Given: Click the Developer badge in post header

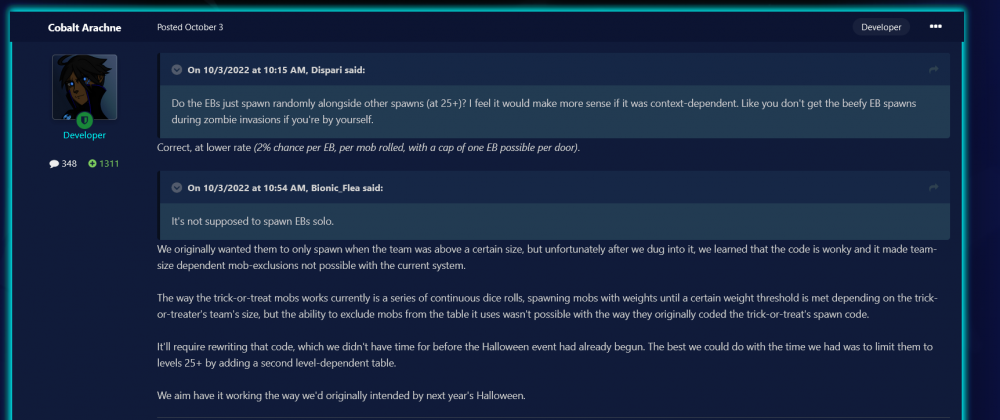Looking at the screenshot, I should pos(881,27).
